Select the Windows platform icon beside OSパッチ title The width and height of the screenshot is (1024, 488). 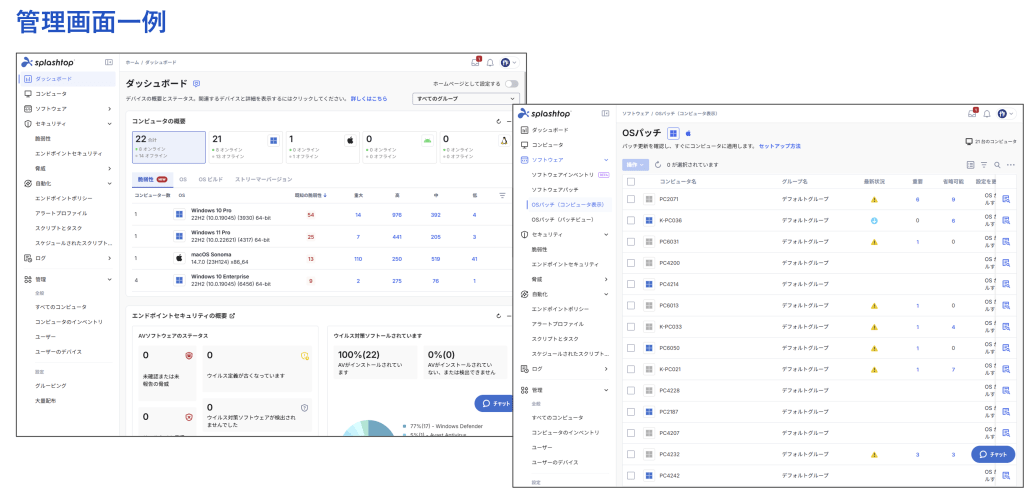(673, 133)
